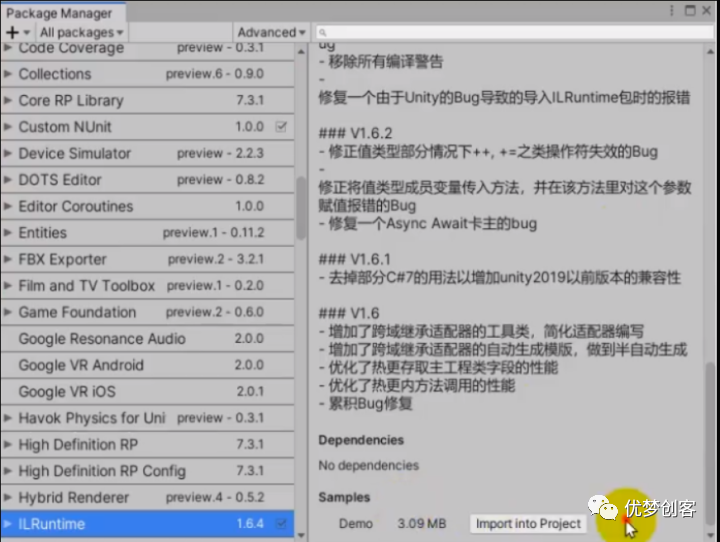Image resolution: width=720 pixels, height=542 pixels.
Task: Expand the Editor Coroutines package arrow
Action: pyautogui.click(x=7, y=206)
